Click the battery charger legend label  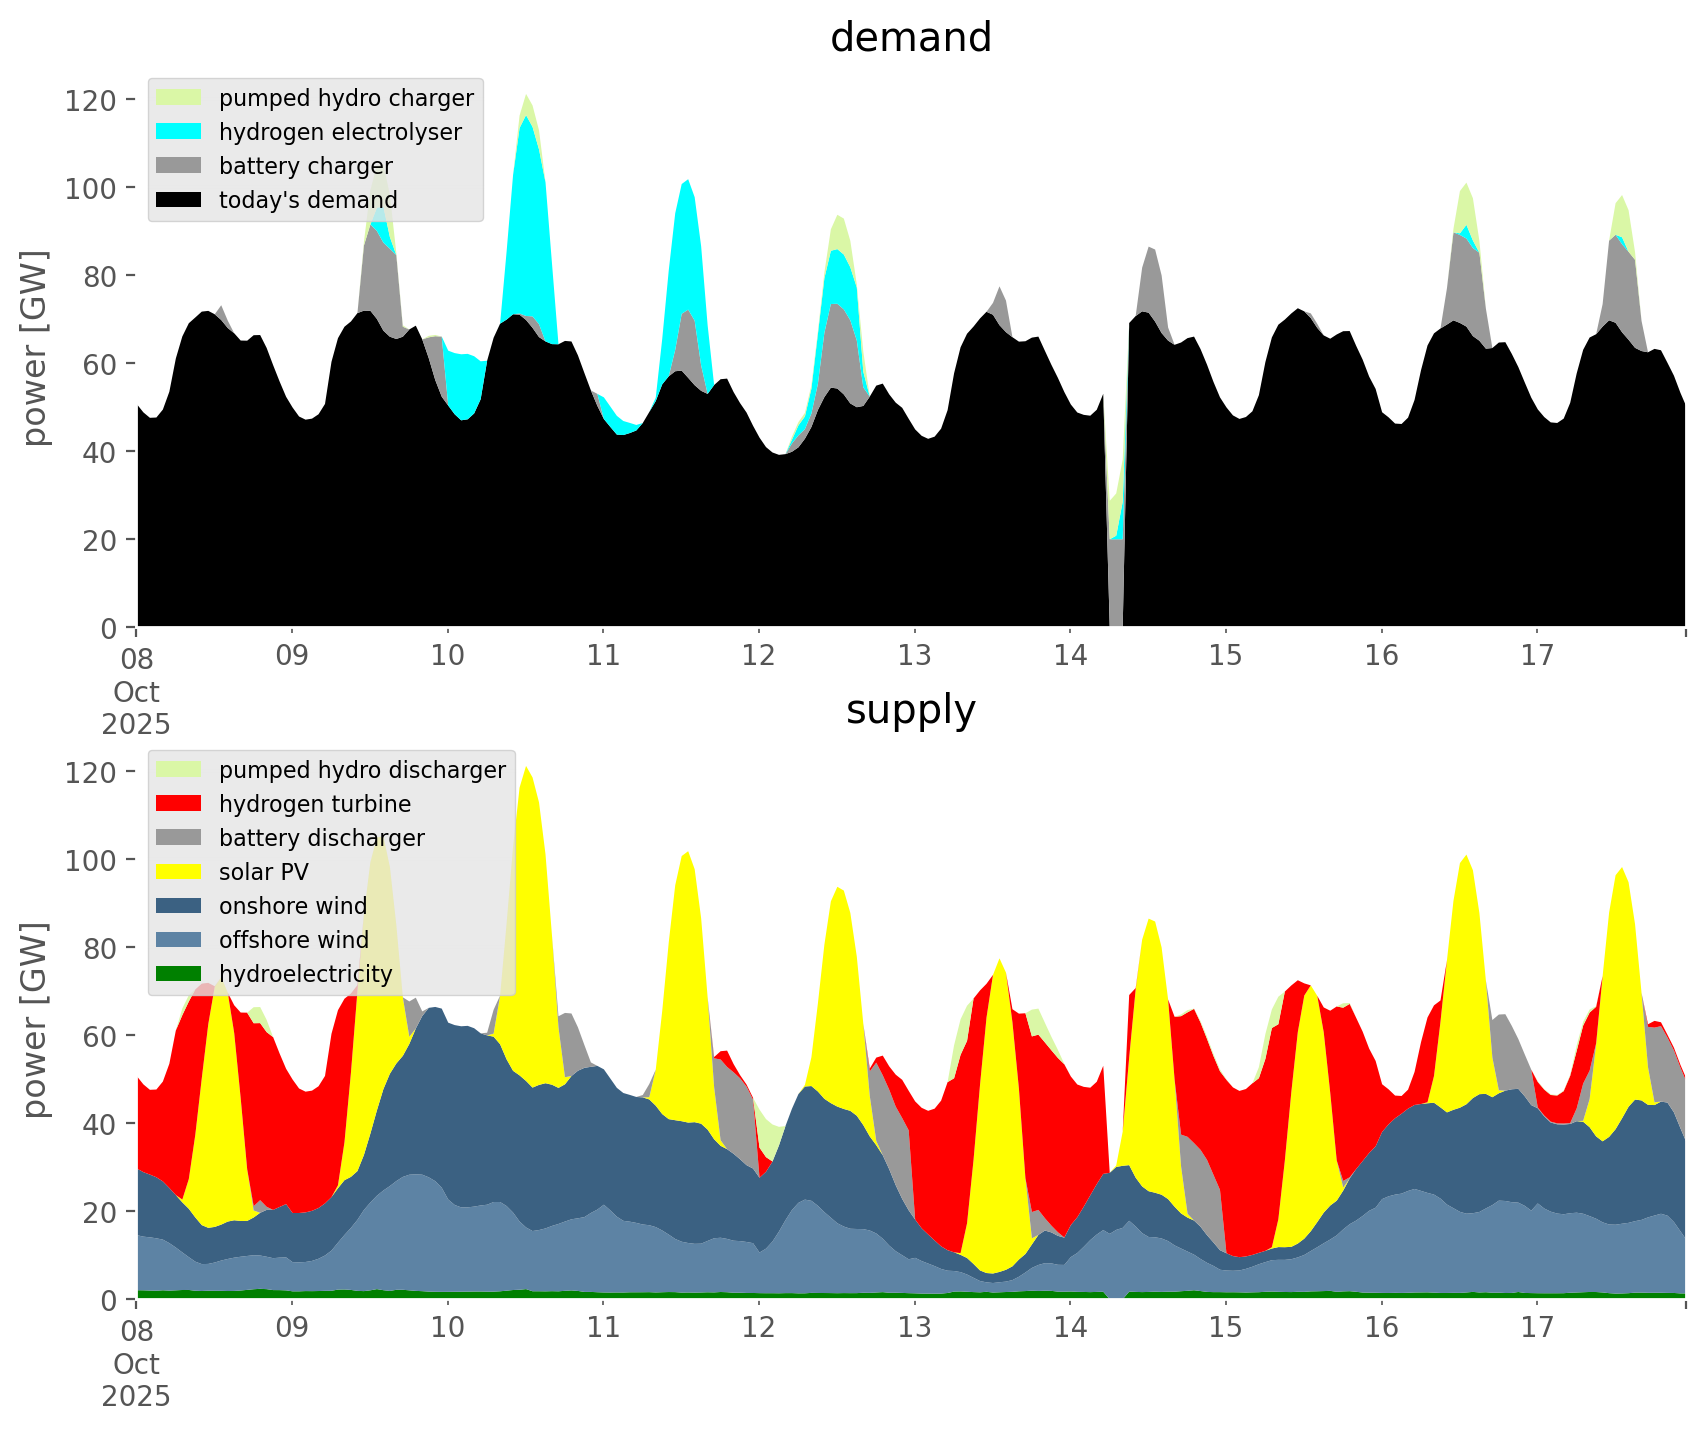tap(305, 166)
